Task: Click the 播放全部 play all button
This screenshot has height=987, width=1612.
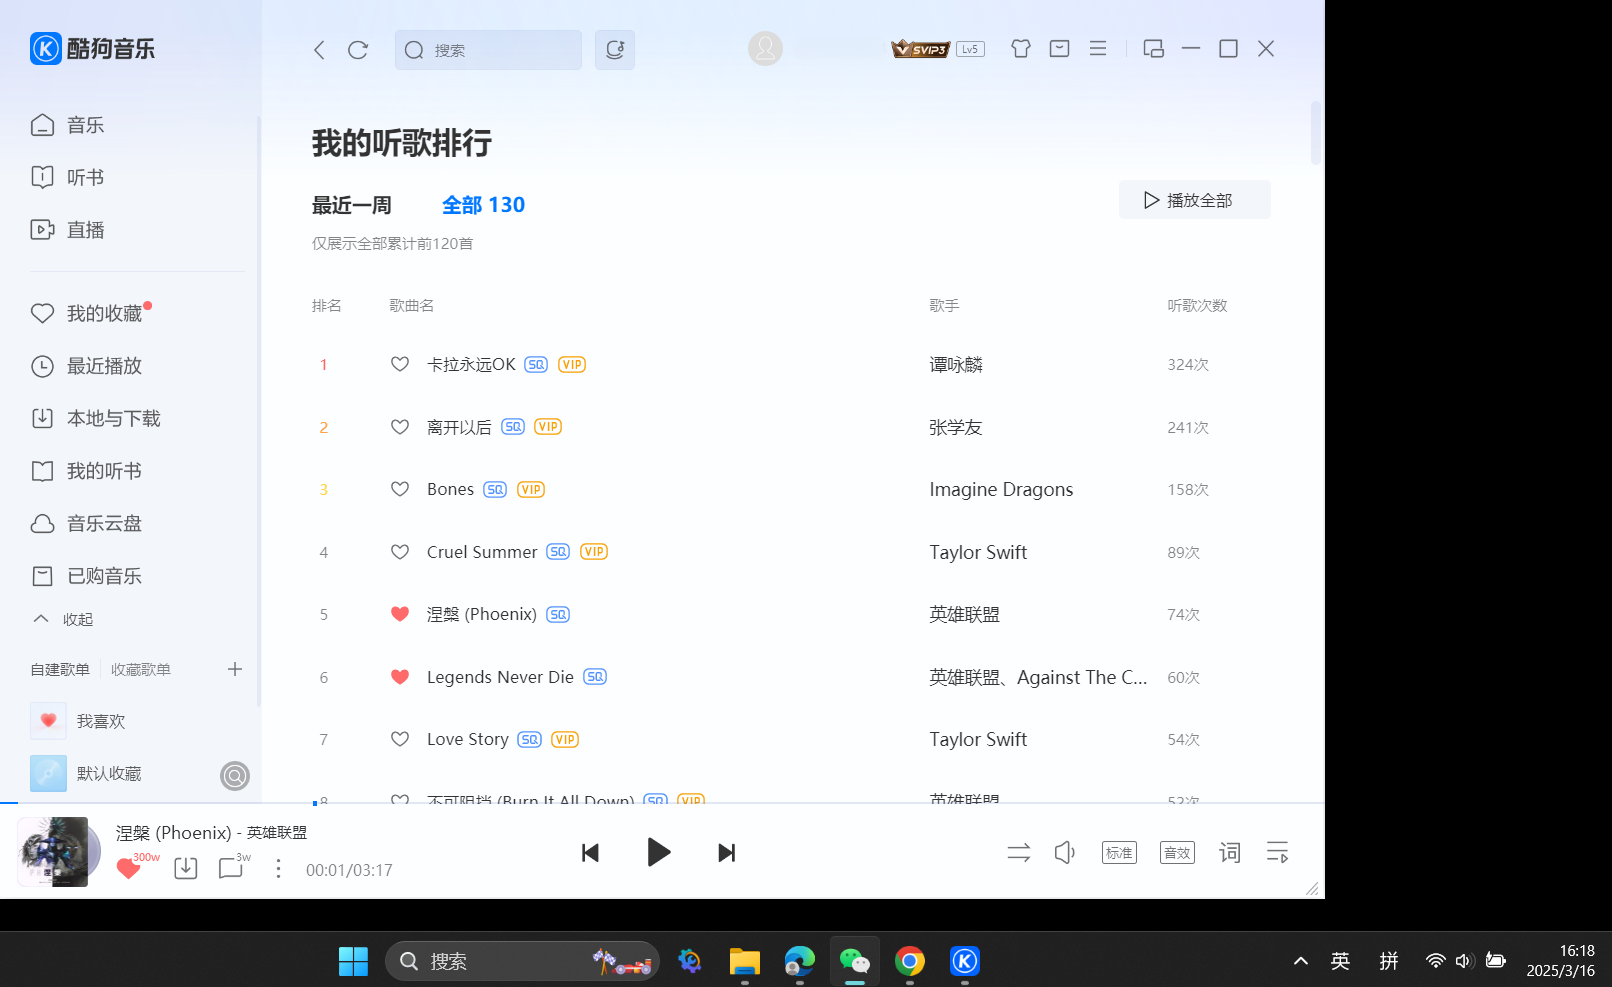Action: tap(1194, 199)
